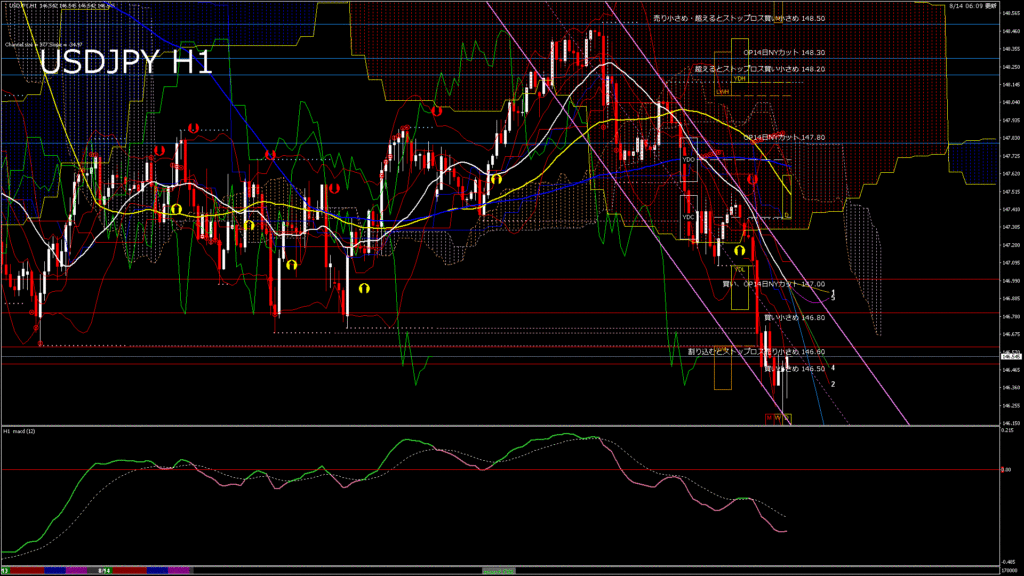Select wave label 2 near the channel

pos(833,384)
